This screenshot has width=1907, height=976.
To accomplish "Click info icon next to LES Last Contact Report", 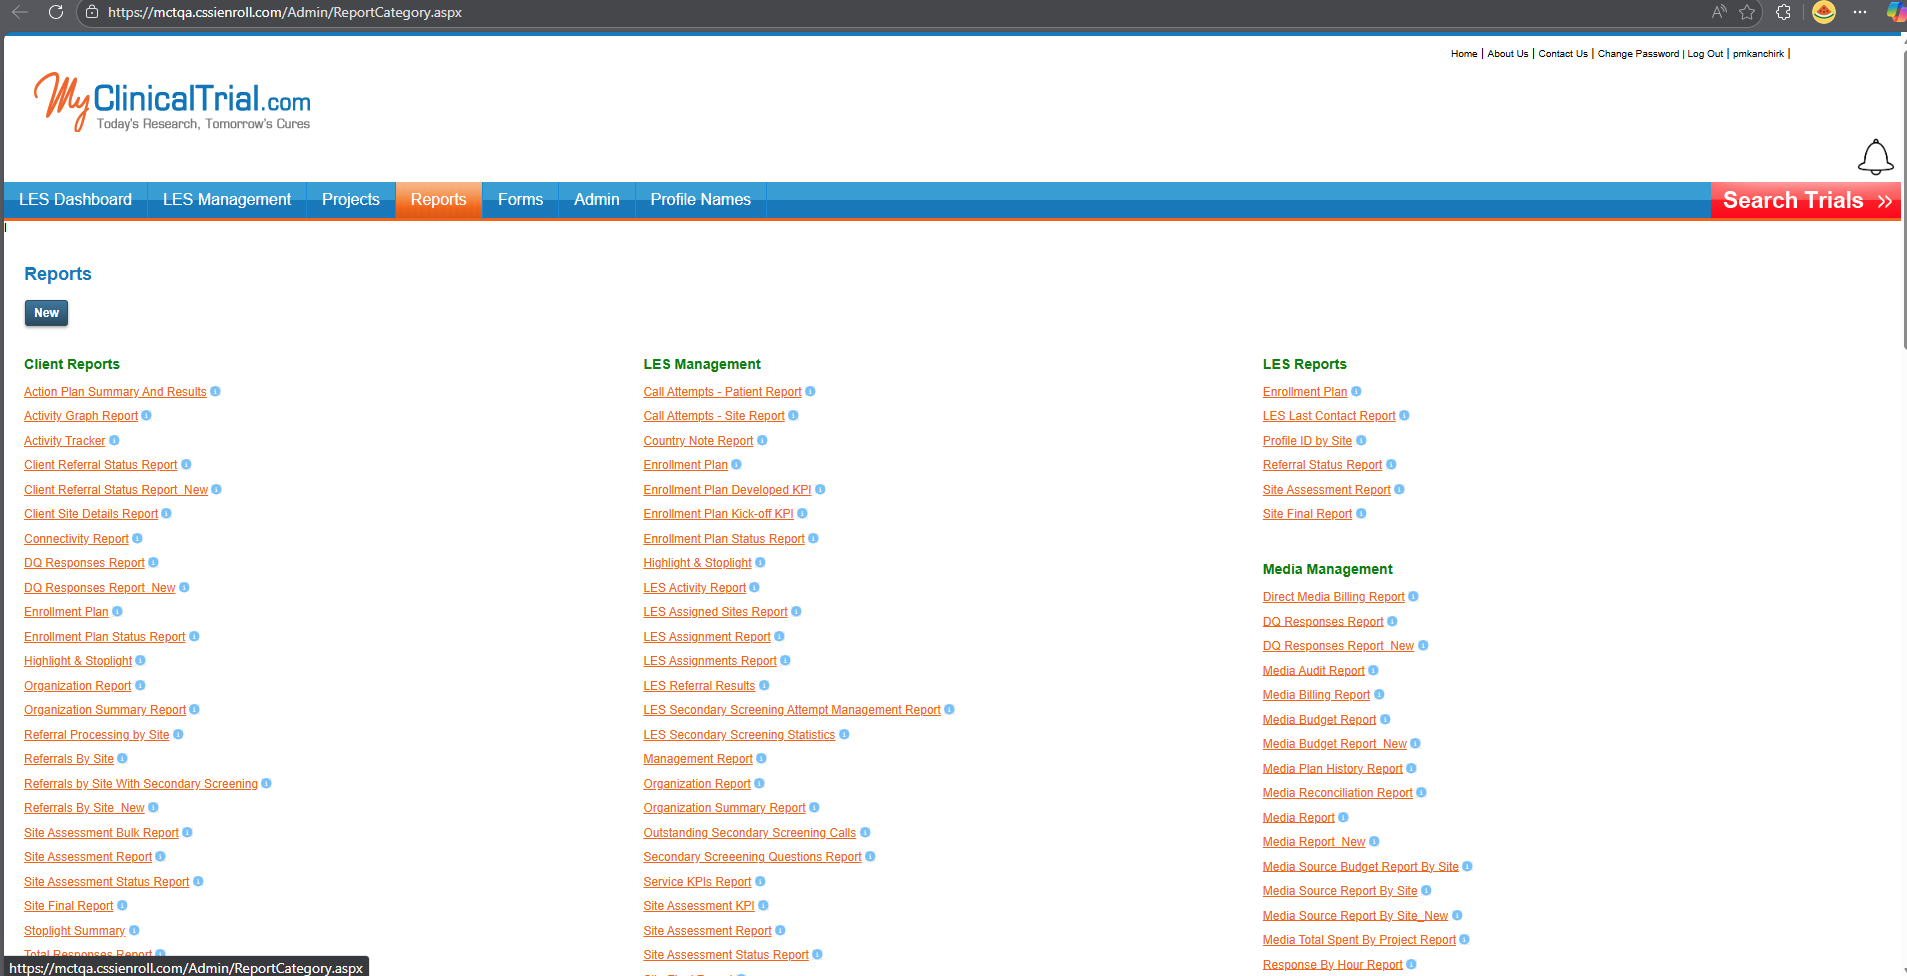I will [1404, 415].
